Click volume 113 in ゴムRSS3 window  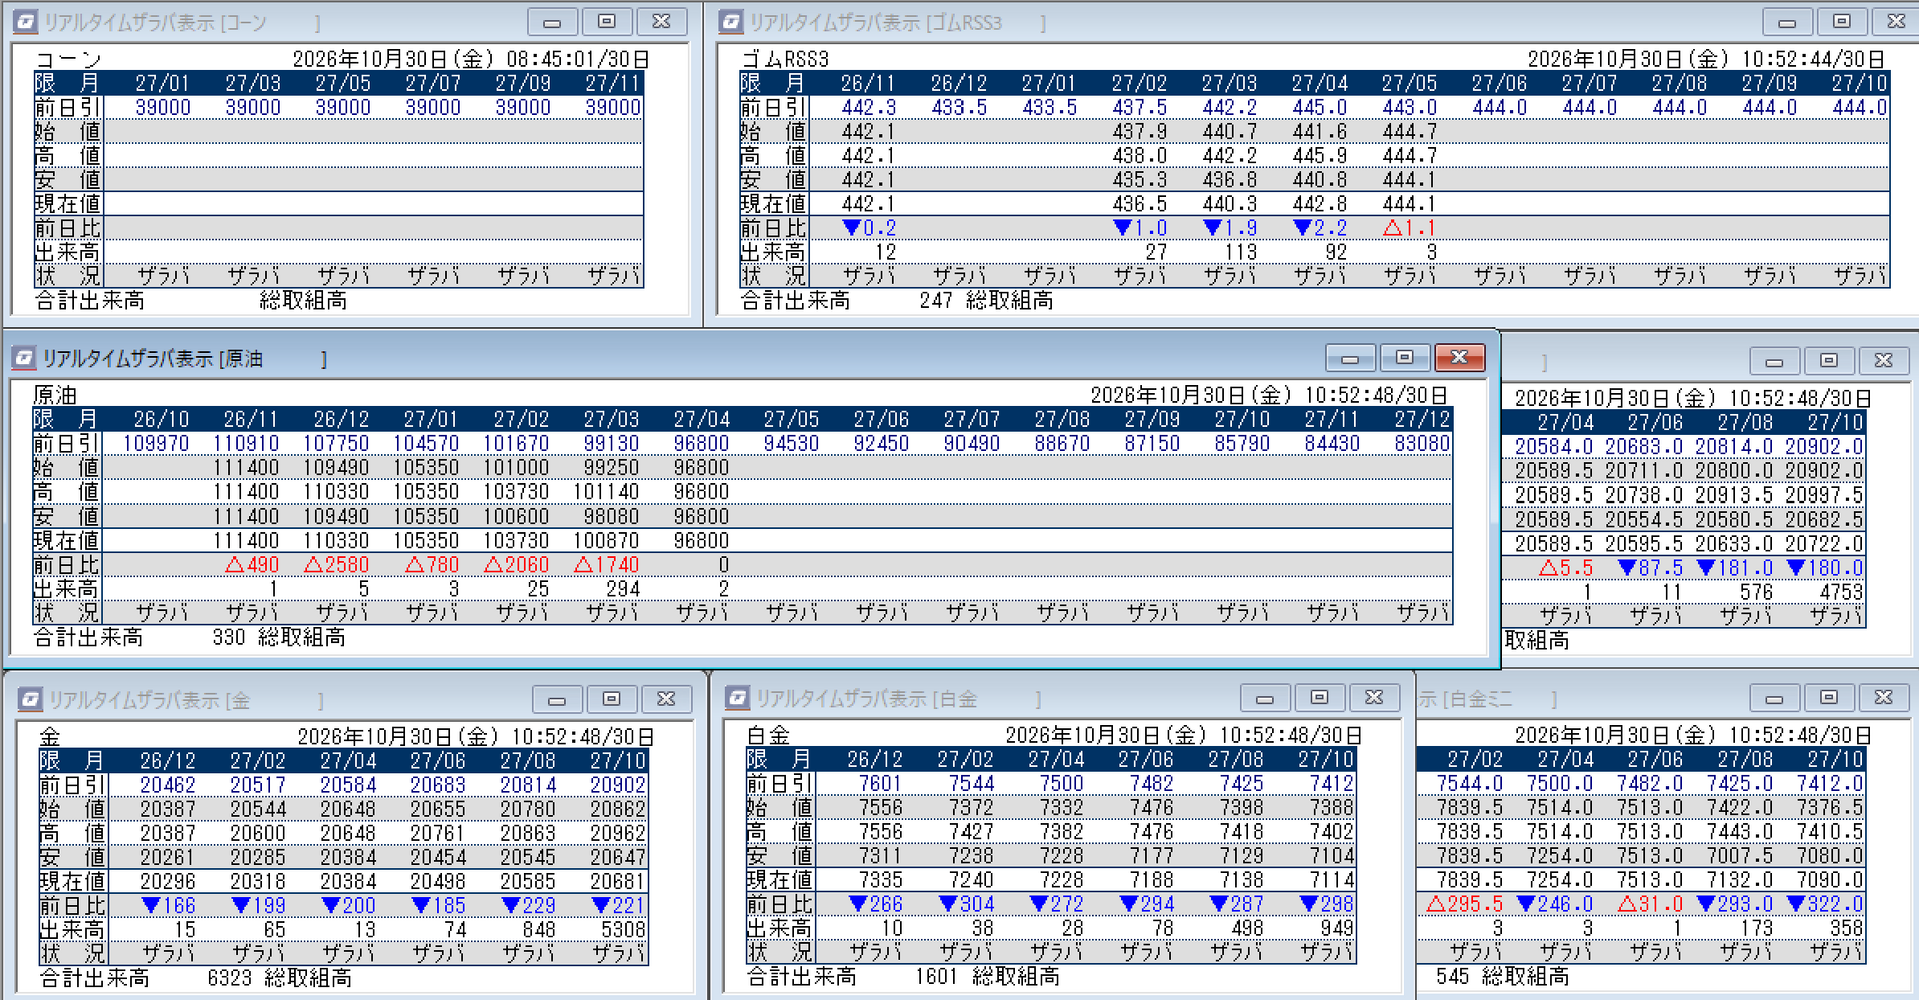click(1241, 252)
